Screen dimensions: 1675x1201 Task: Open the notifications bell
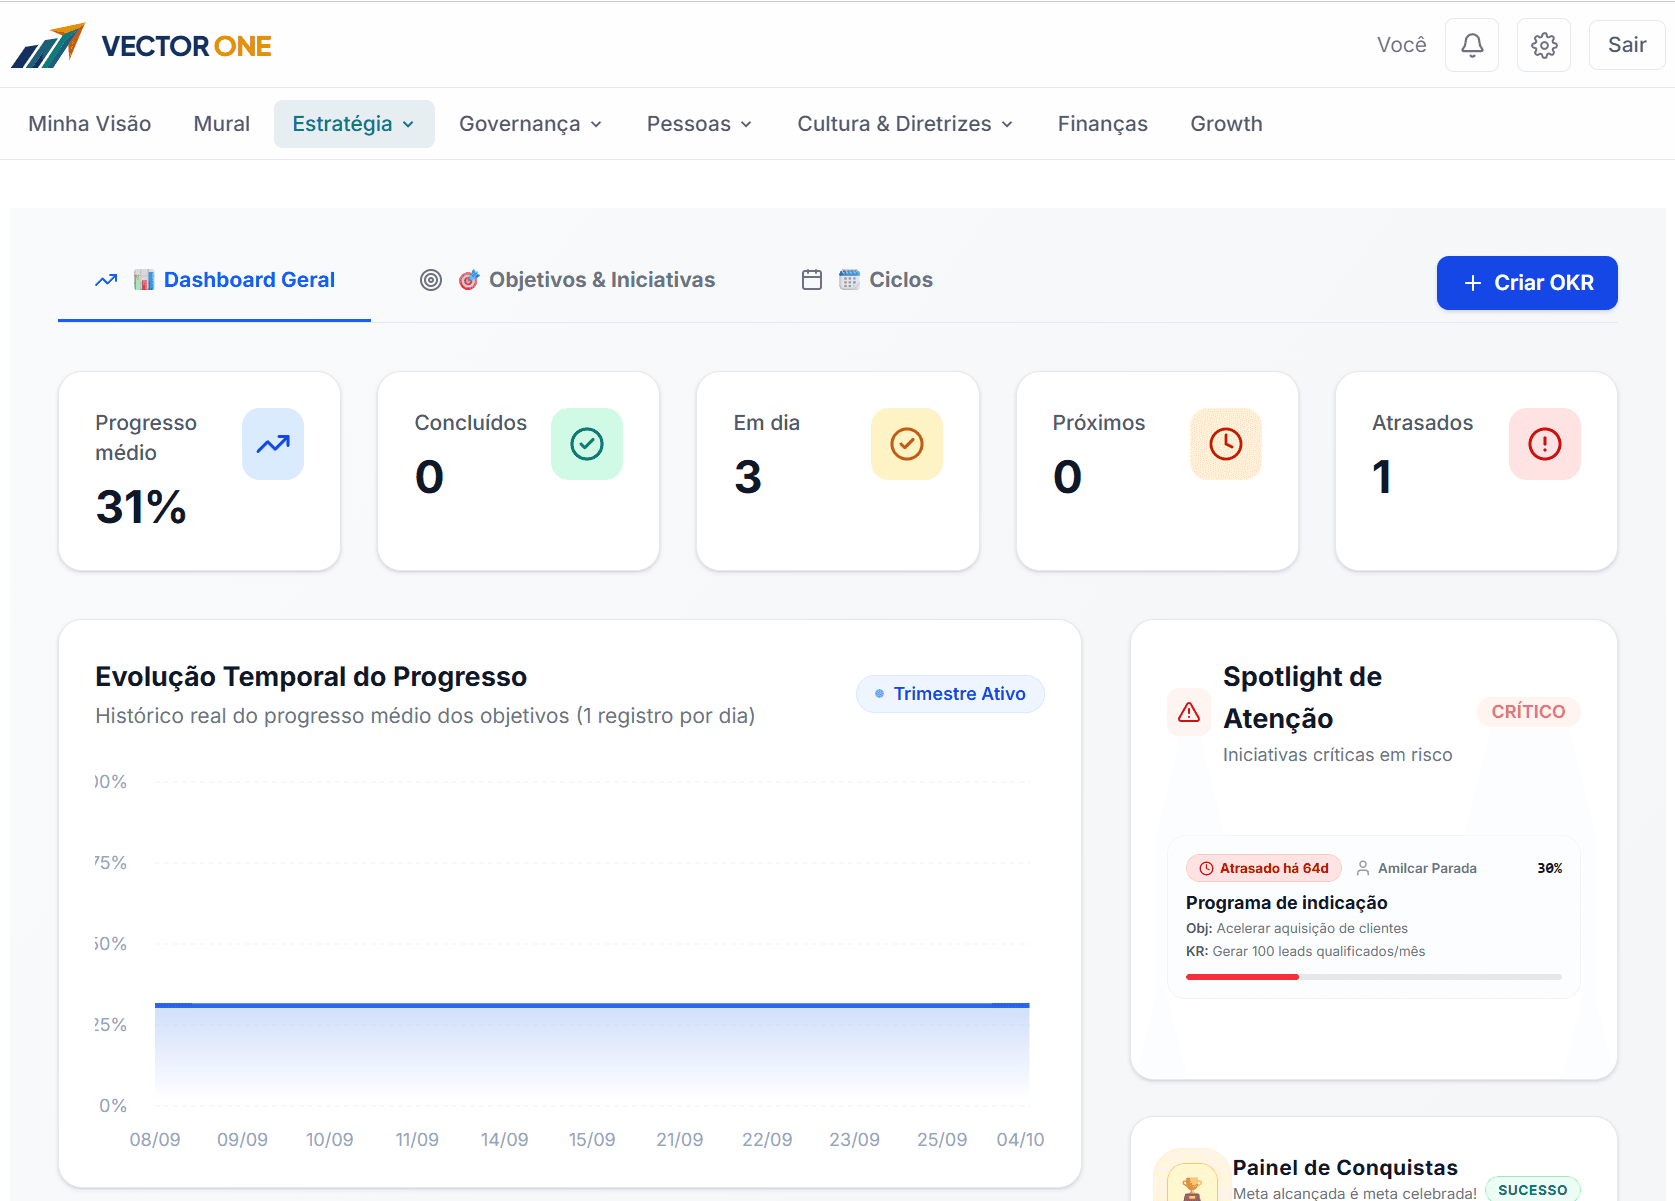click(1471, 45)
